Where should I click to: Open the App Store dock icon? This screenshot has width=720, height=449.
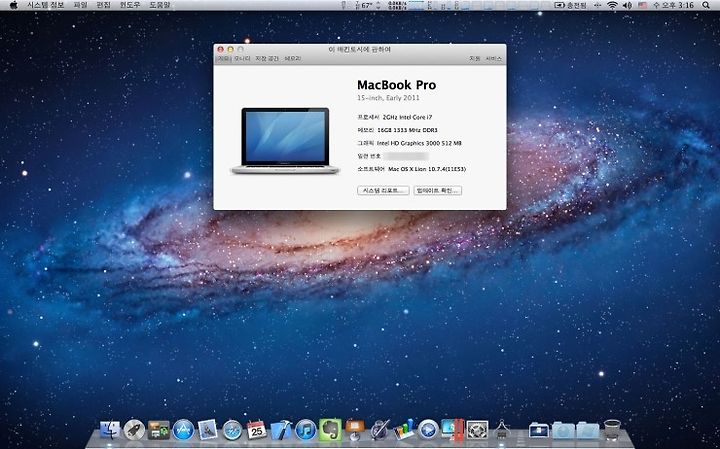[183, 430]
